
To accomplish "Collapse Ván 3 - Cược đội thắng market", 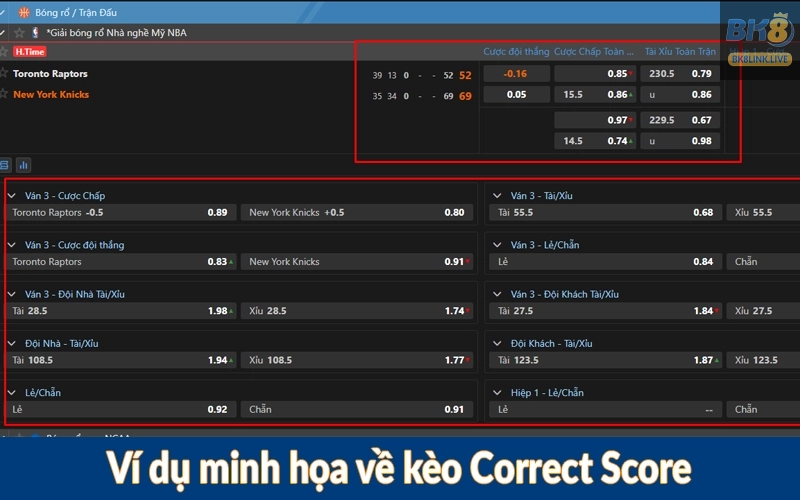I will click(12, 245).
